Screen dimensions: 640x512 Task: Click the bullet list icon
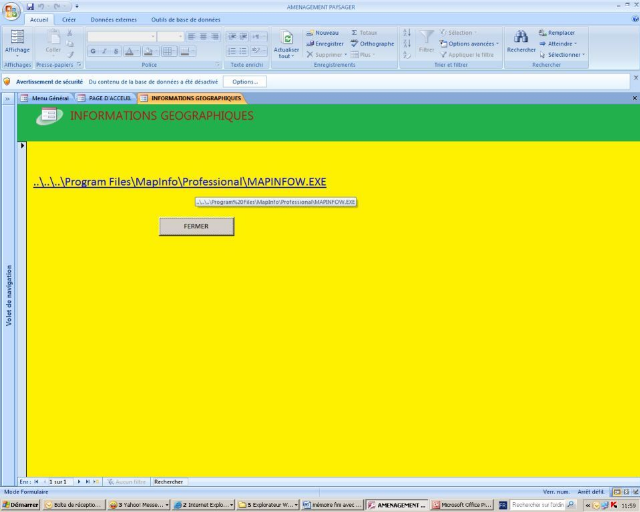click(243, 51)
